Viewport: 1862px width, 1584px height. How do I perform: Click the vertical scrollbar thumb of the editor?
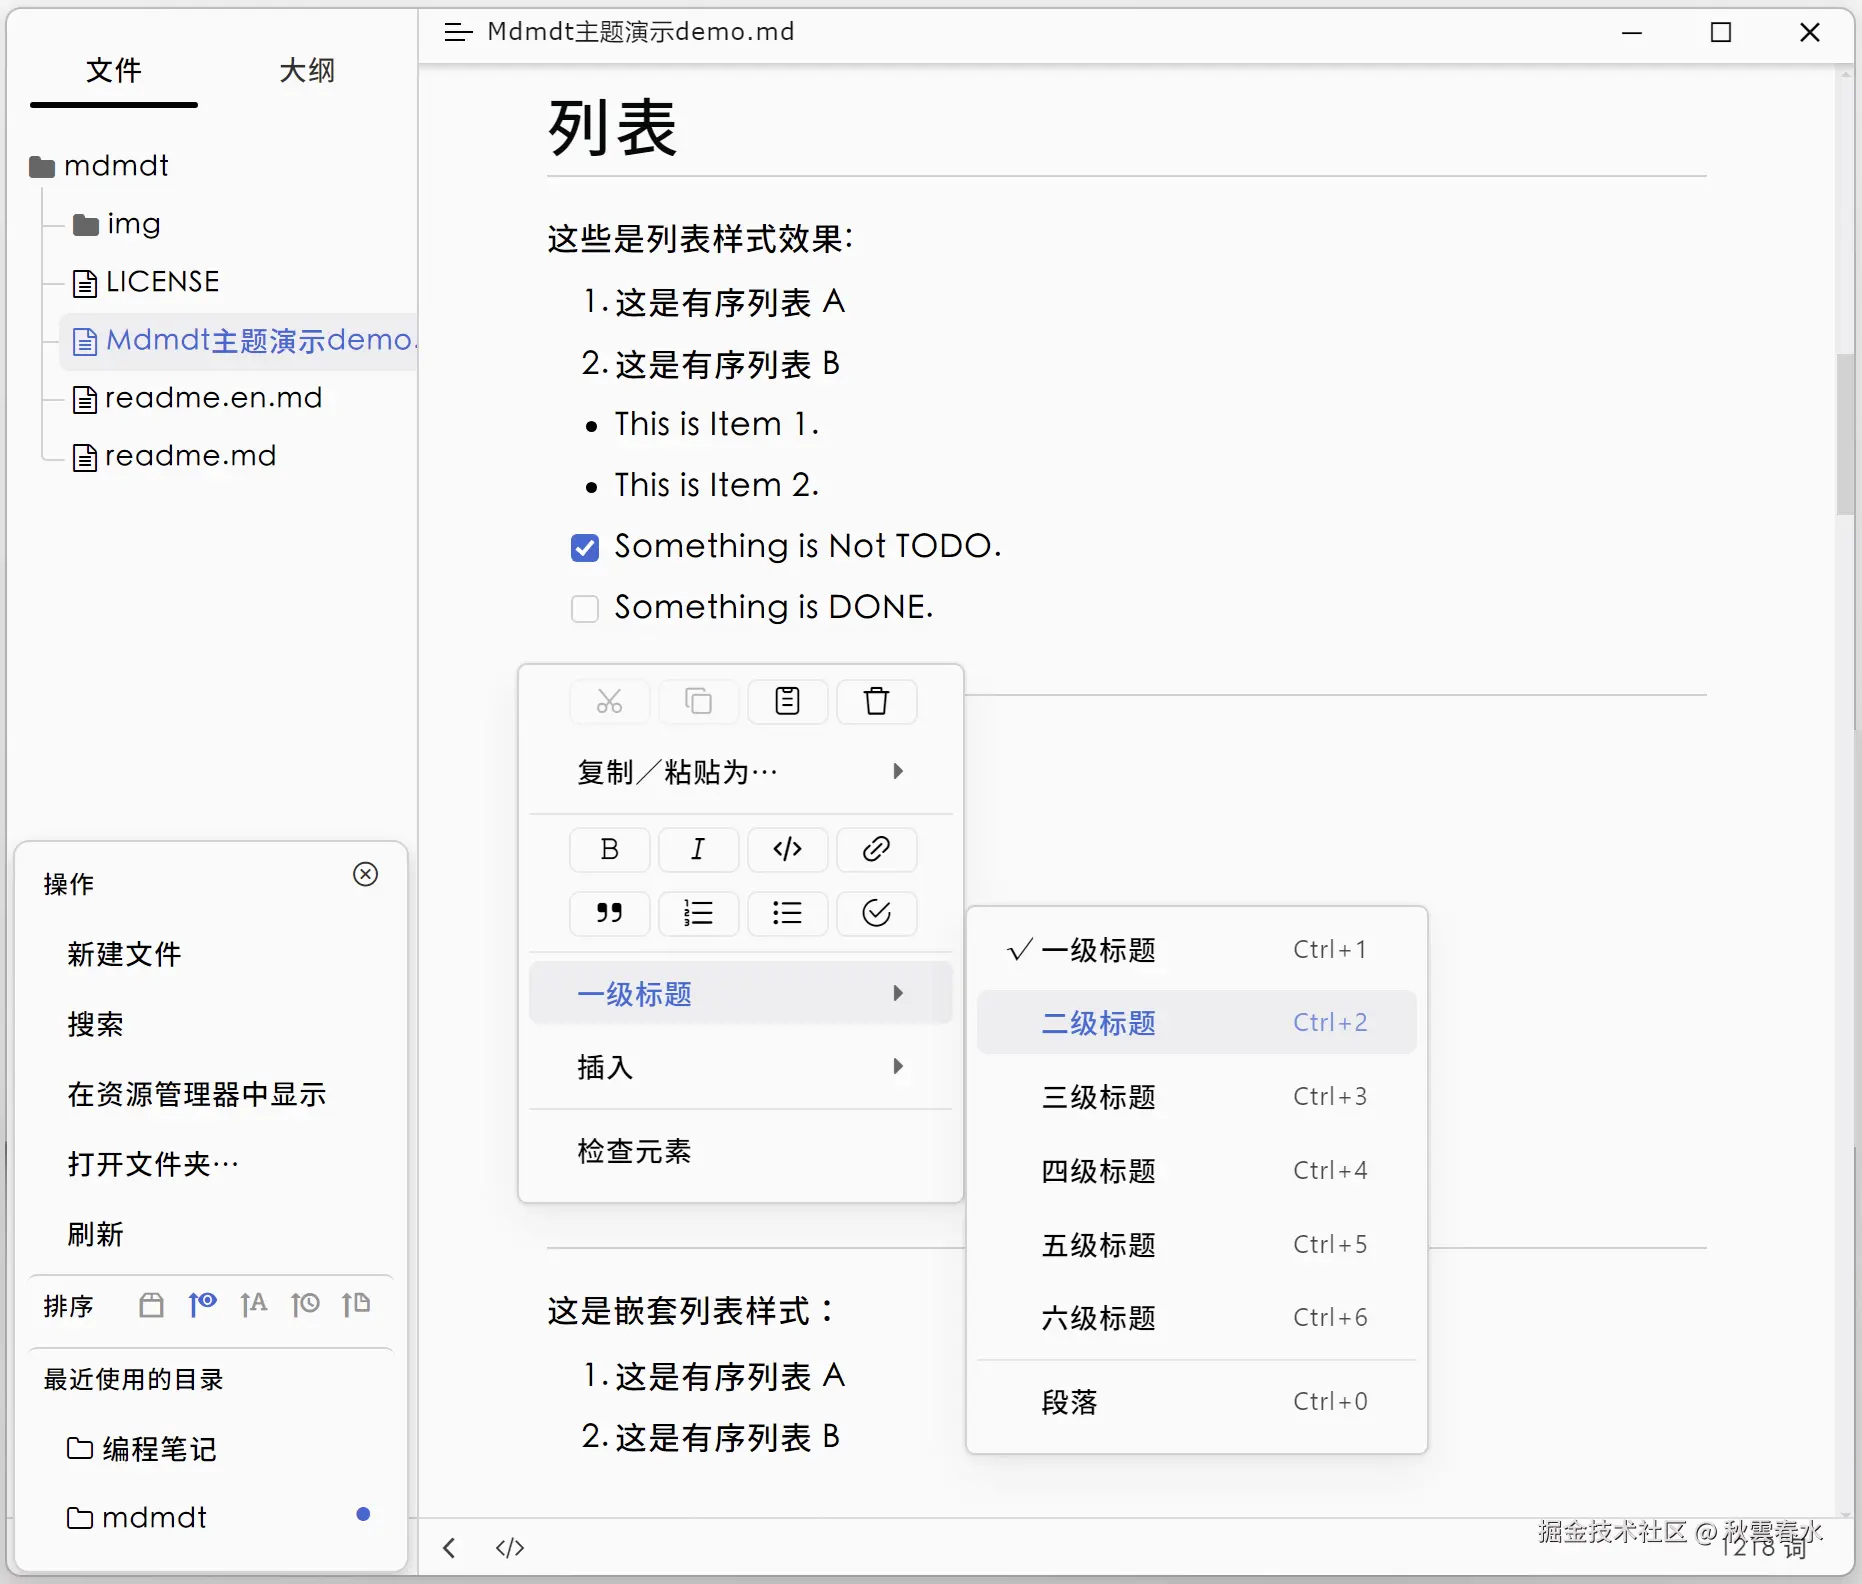(x=1845, y=434)
